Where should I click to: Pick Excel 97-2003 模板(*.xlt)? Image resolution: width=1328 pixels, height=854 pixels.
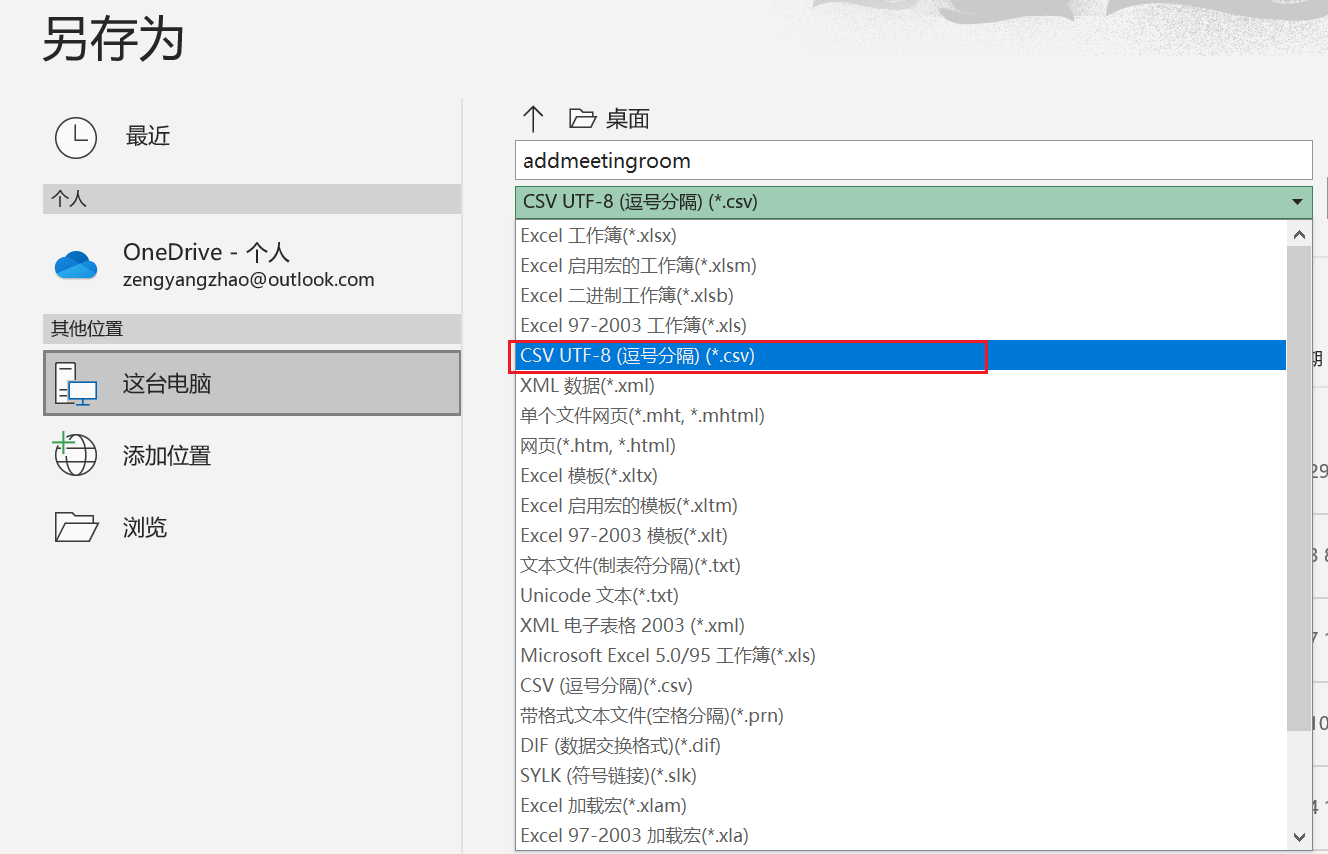tap(901, 536)
